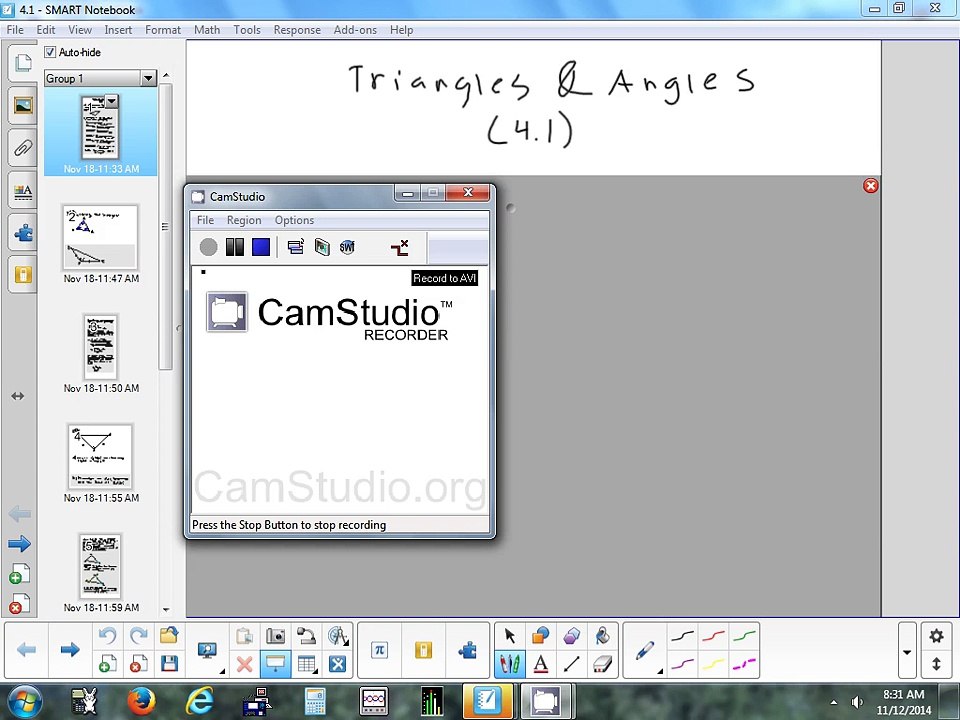960x720 pixels.
Task: Toggle the Pens tool in toolbar
Action: (509, 664)
